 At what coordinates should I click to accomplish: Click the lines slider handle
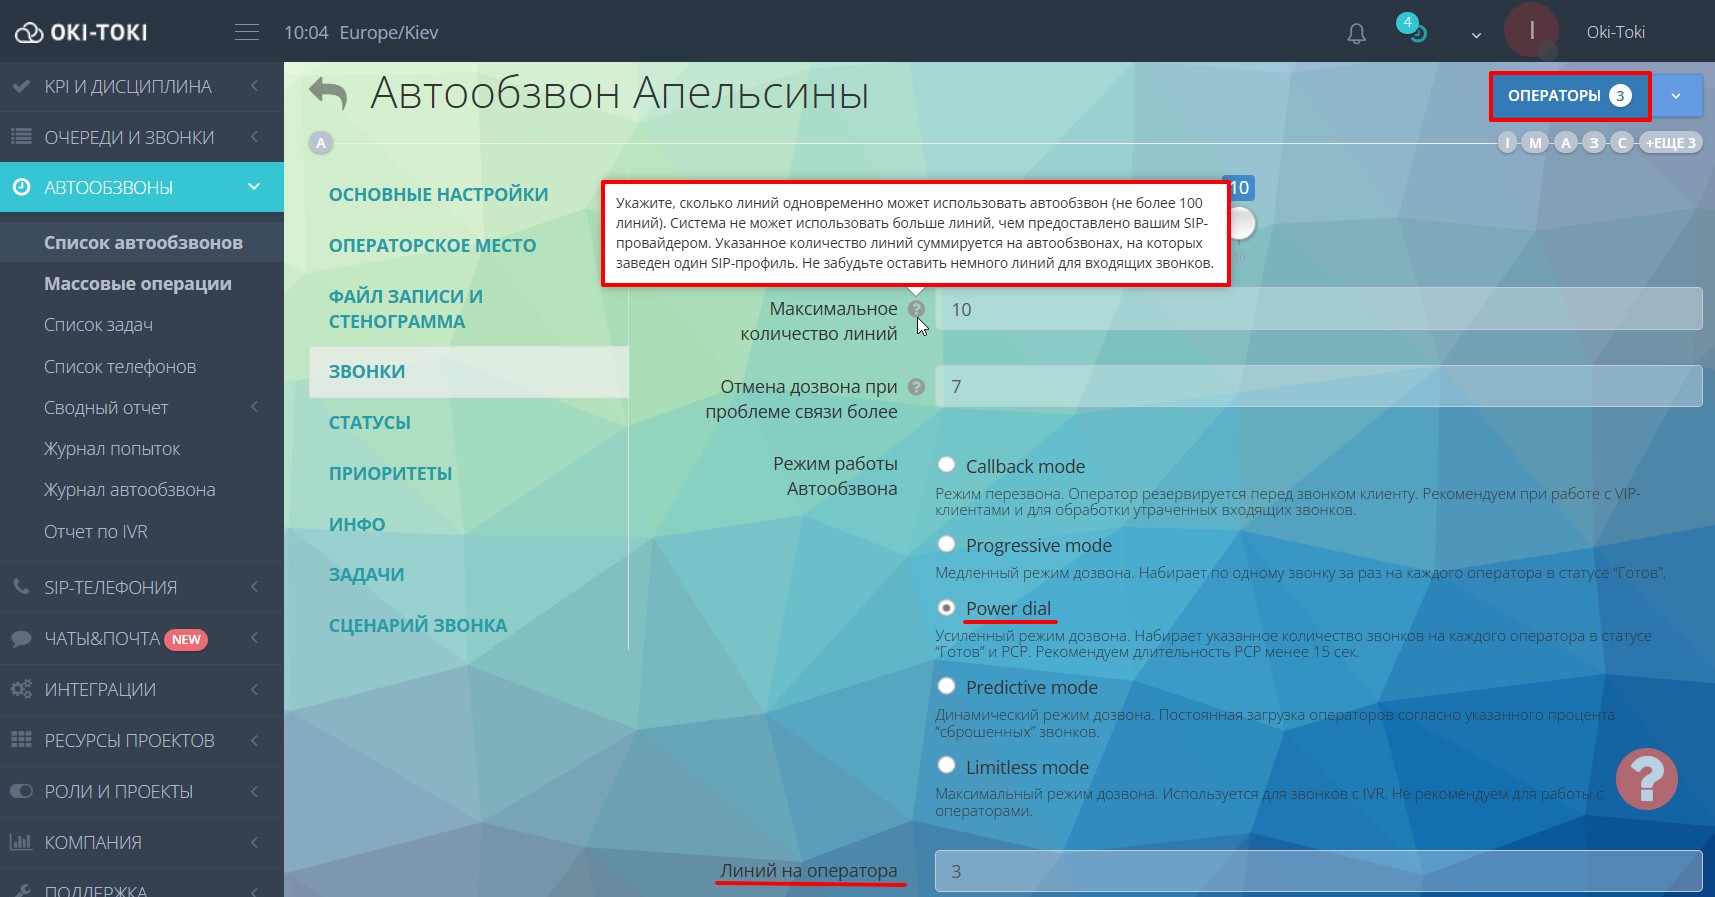click(x=1241, y=223)
